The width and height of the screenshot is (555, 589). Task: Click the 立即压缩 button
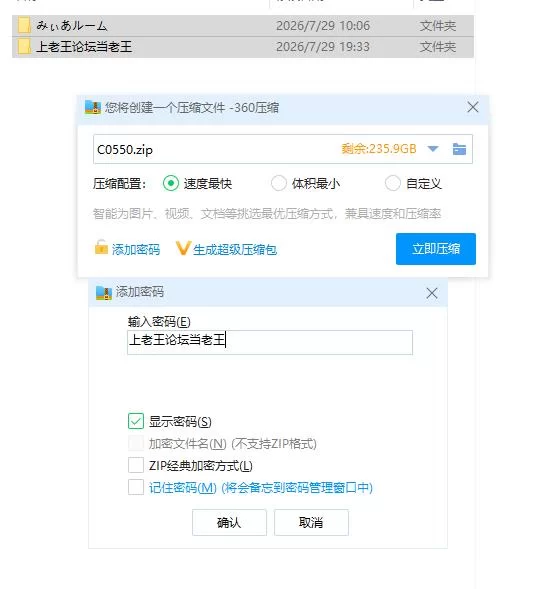(436, 249)
